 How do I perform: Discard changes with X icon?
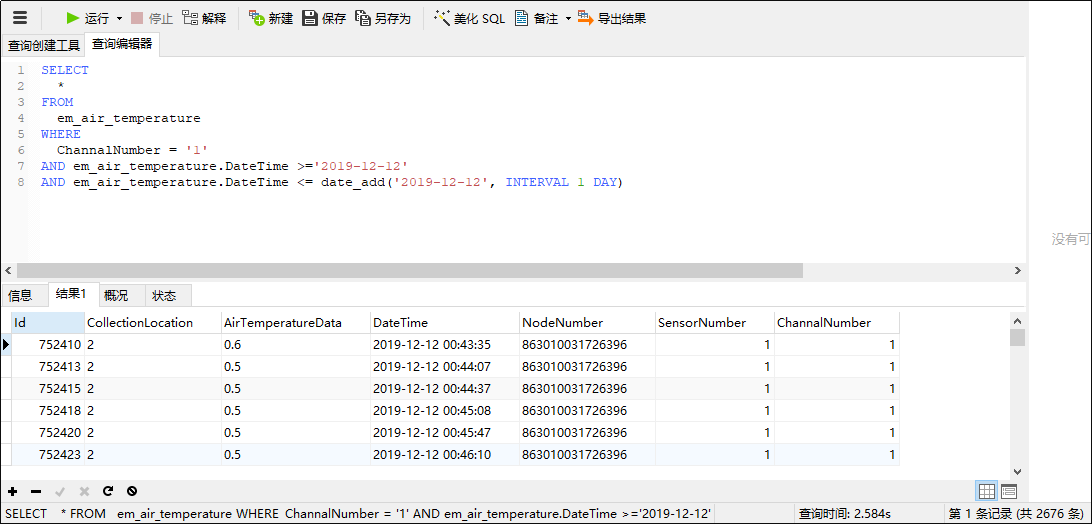point(84,491)
